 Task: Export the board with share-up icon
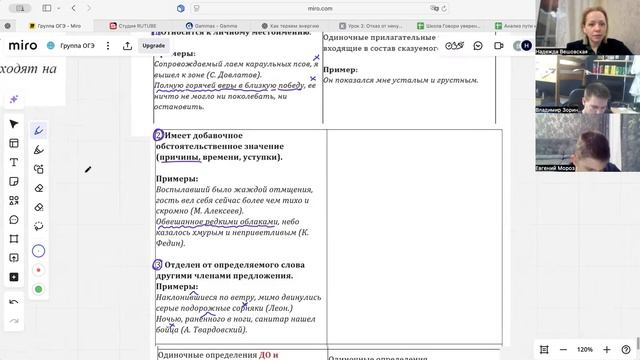click(127, 46)
